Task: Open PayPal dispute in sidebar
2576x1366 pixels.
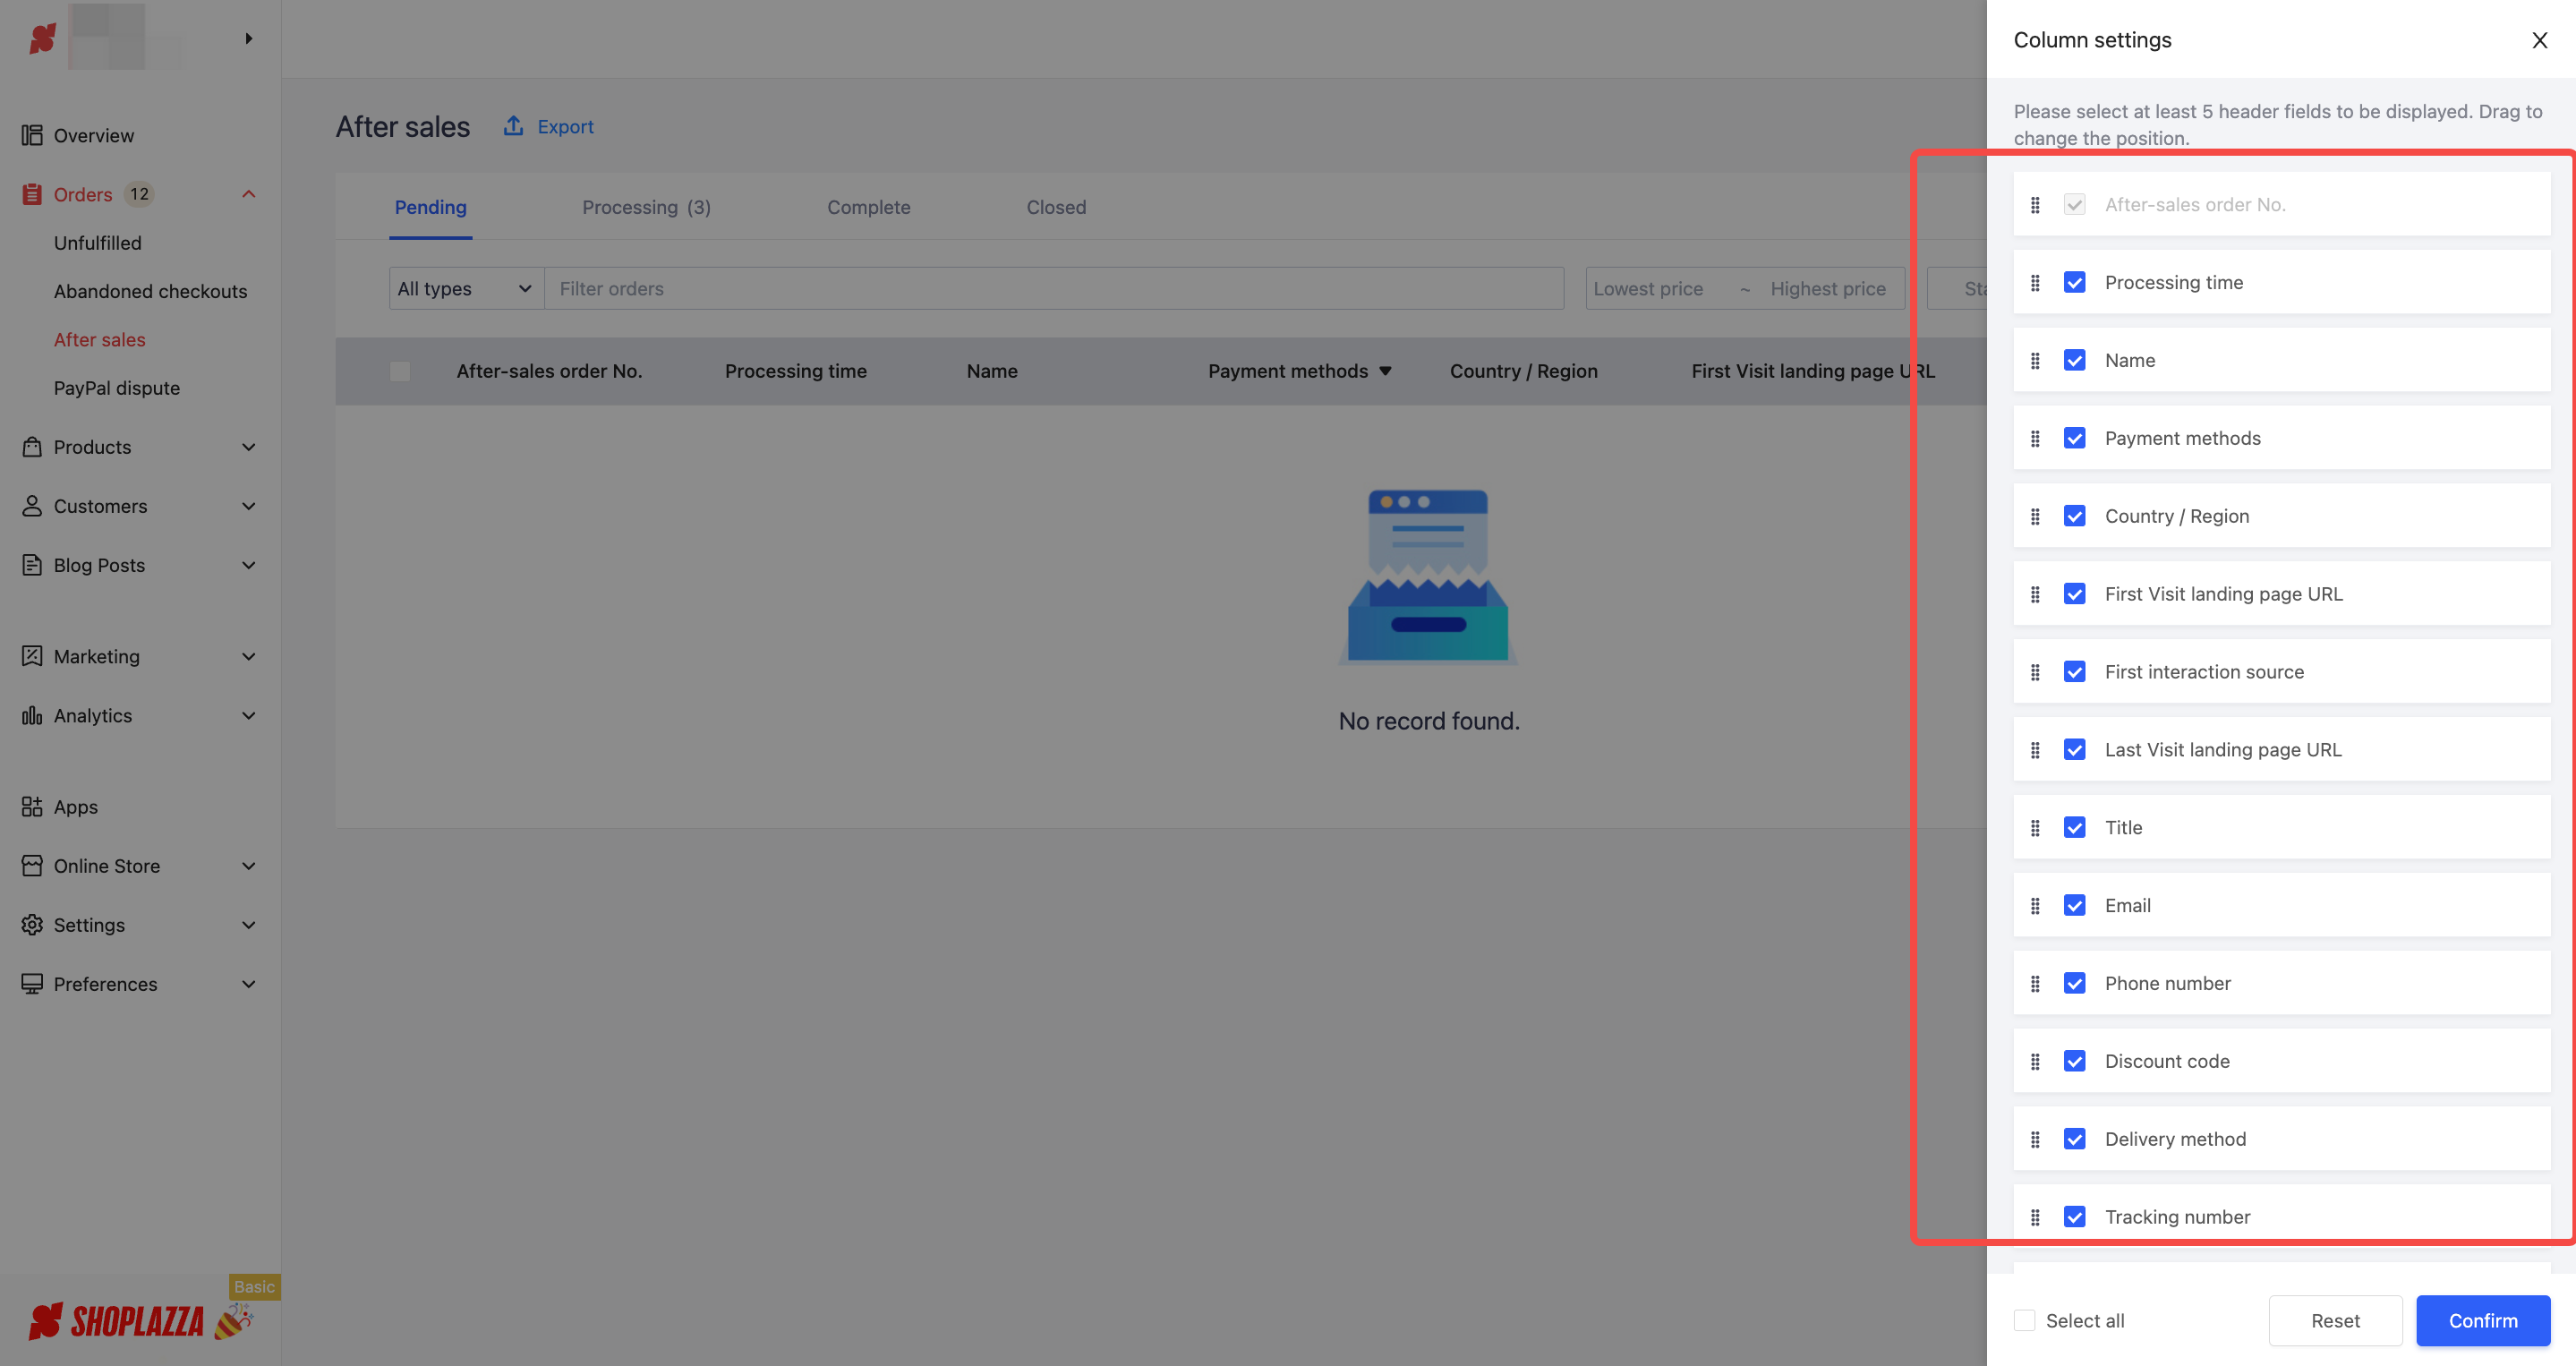Action: (117, 388)
